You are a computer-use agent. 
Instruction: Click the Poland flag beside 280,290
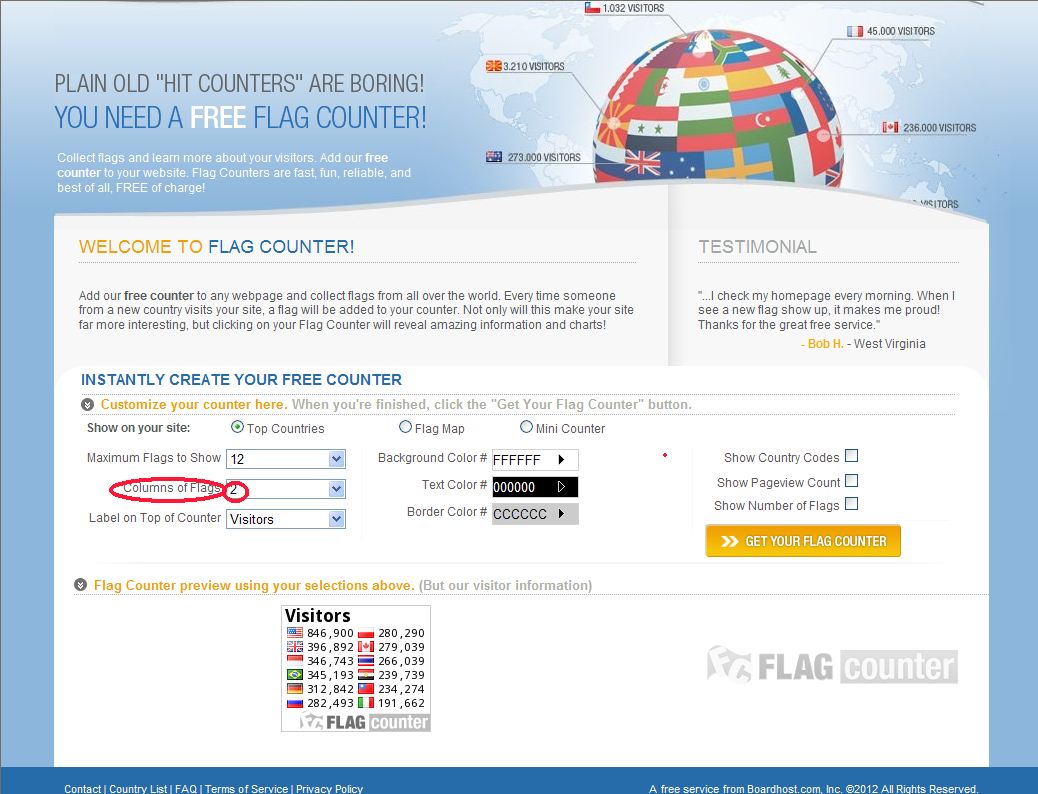coord(366,633)
